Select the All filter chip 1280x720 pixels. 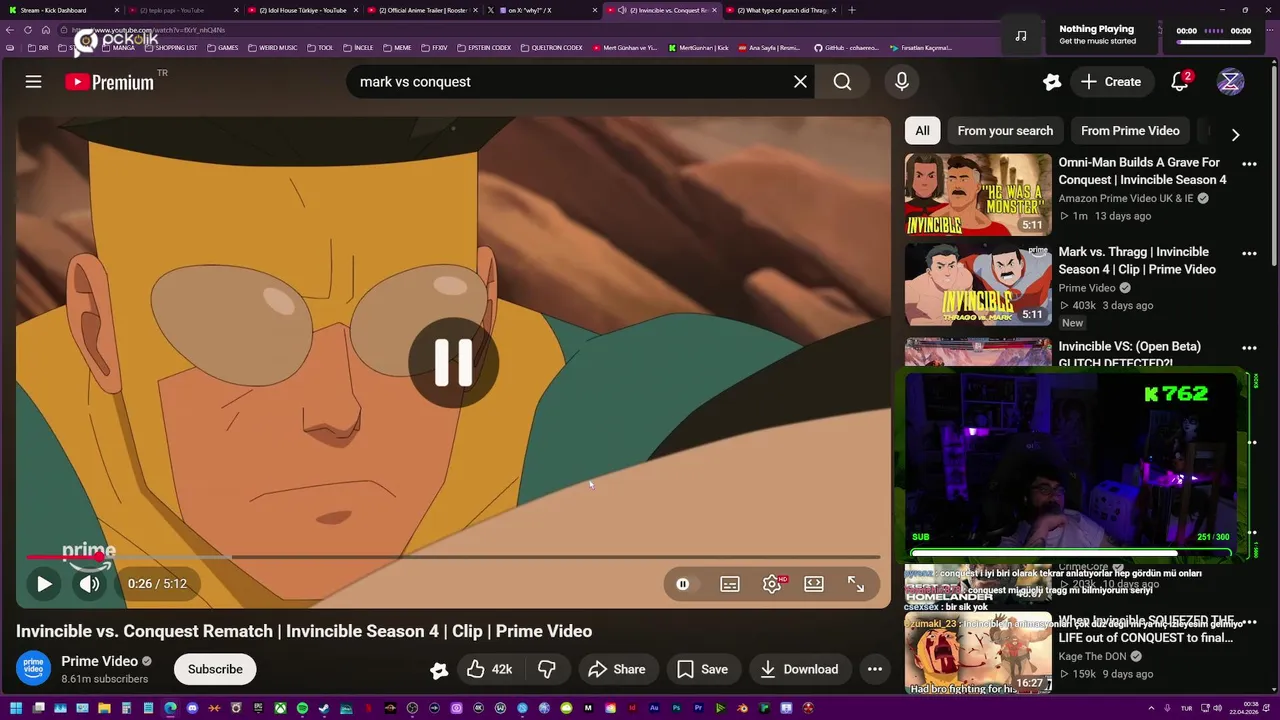tap(922, 131)
